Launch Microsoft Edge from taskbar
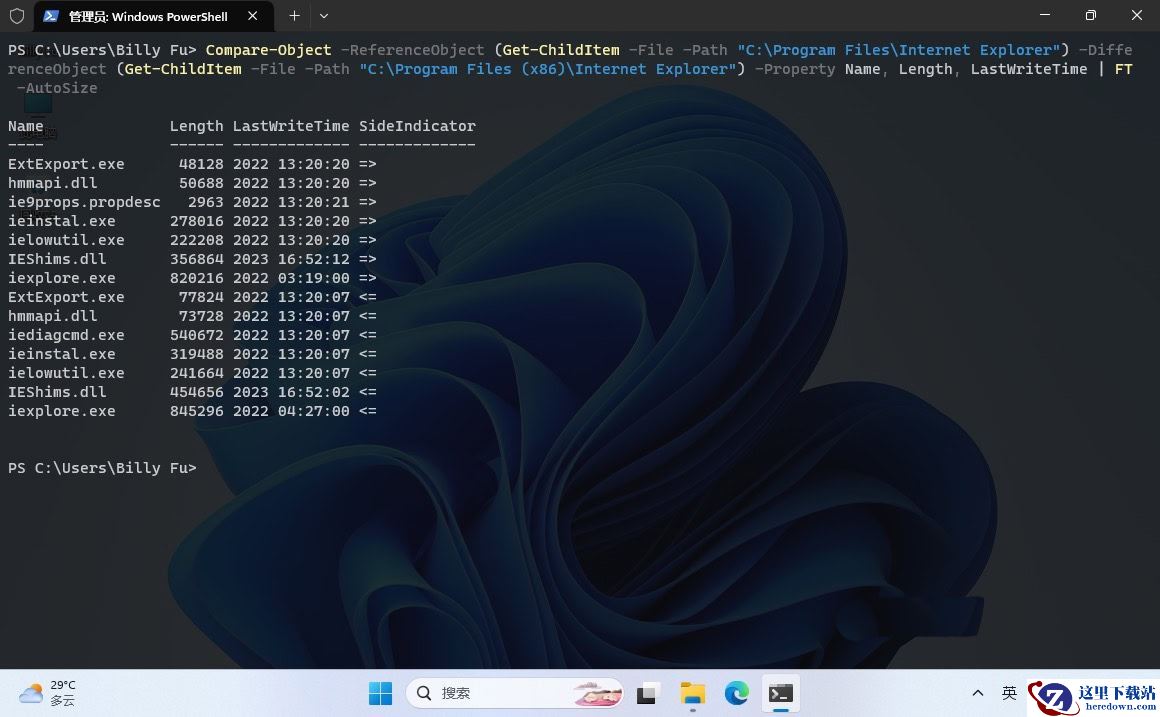The image size is (1160, 717). [x=736, y=693]
